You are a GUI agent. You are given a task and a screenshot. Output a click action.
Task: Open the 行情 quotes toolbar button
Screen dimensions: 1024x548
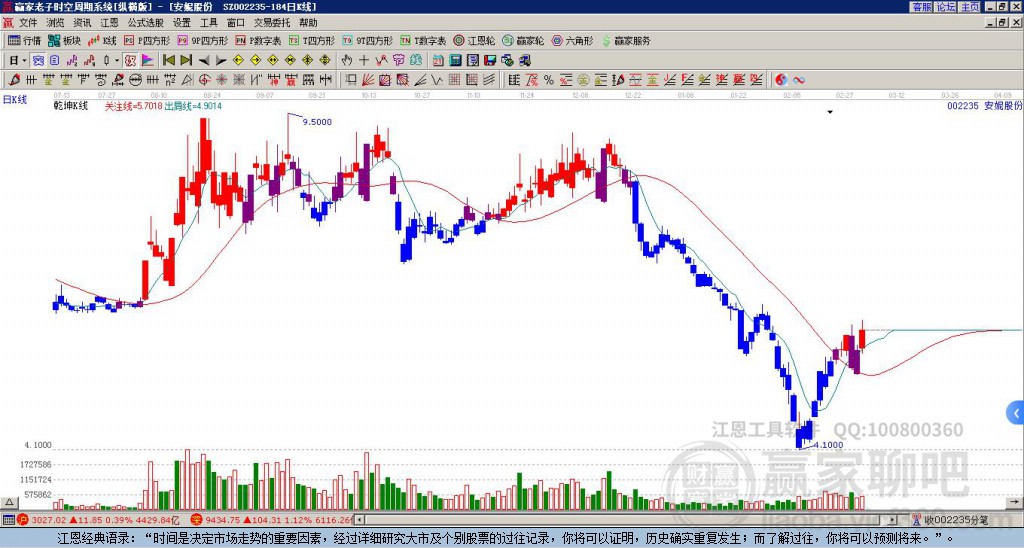coord(24,40)
